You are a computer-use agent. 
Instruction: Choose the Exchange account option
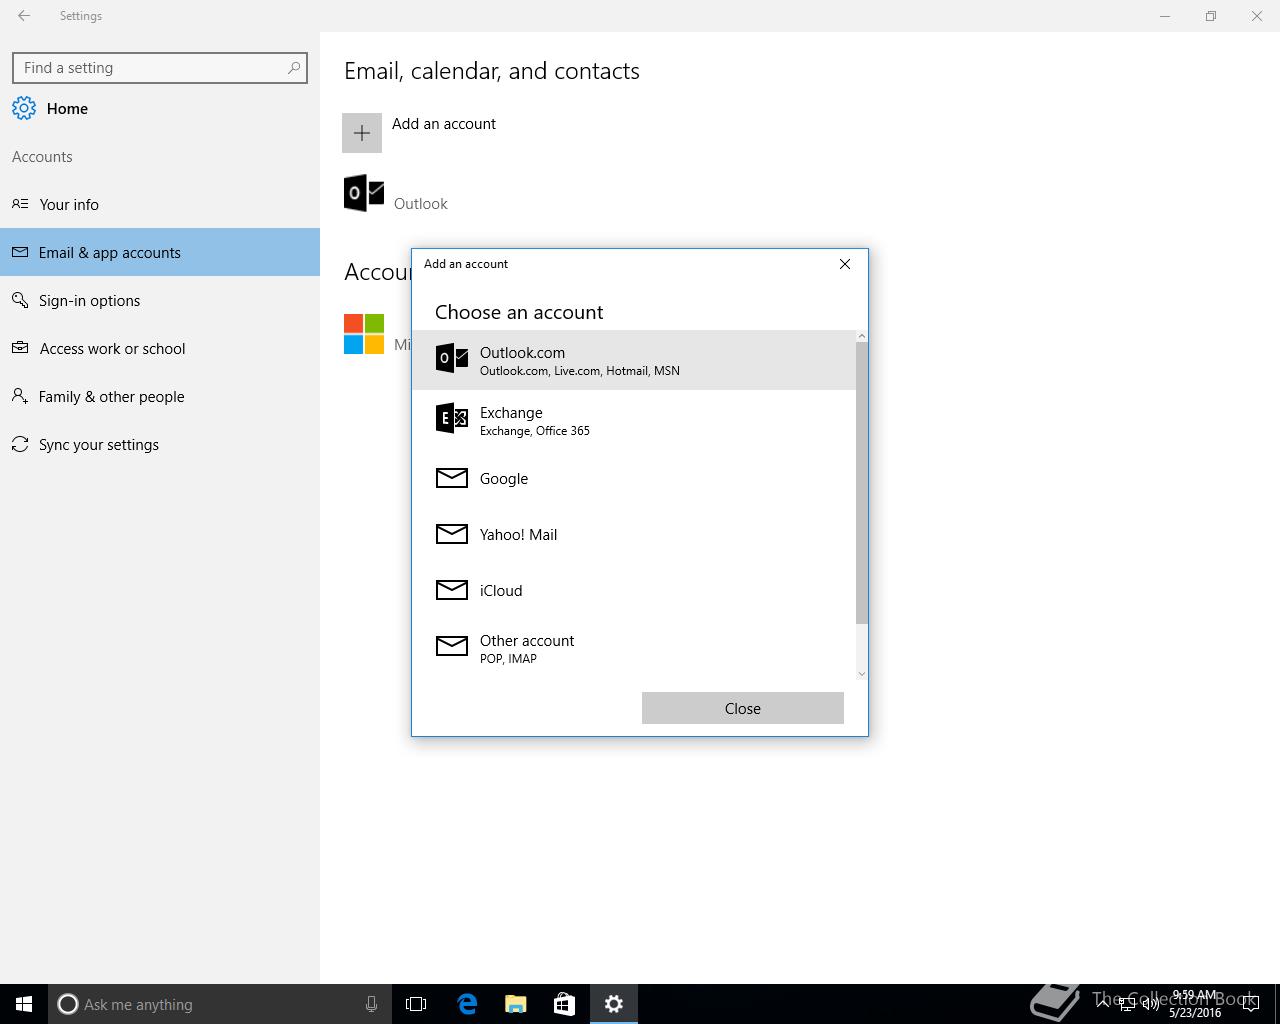point(634,420)
